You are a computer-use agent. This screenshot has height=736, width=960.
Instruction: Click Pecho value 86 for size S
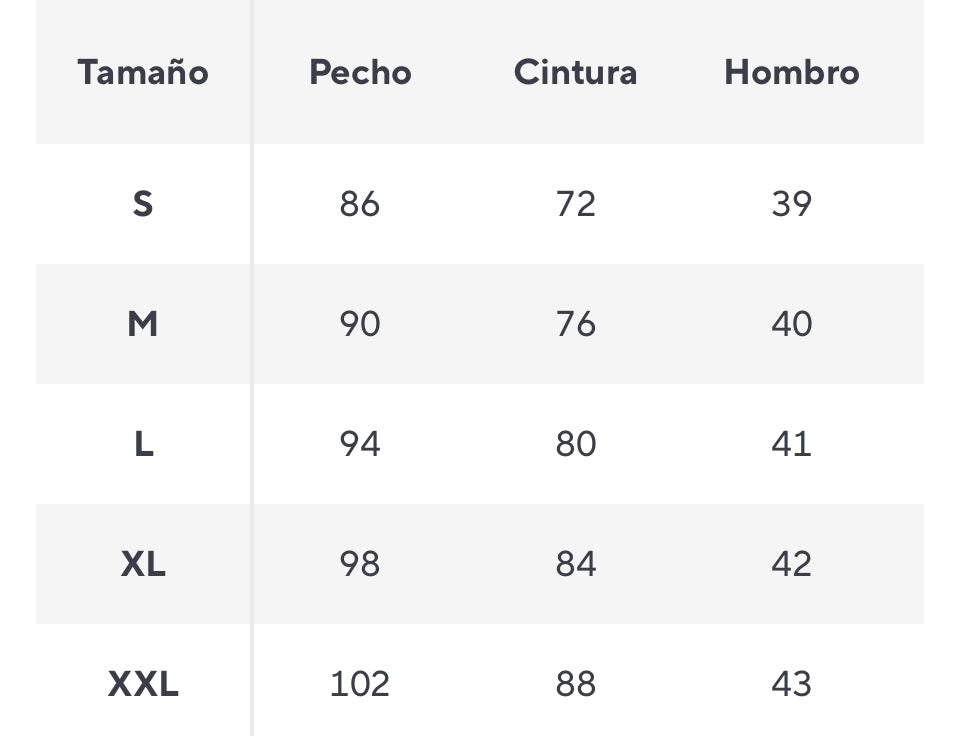(x=360, y=204)
